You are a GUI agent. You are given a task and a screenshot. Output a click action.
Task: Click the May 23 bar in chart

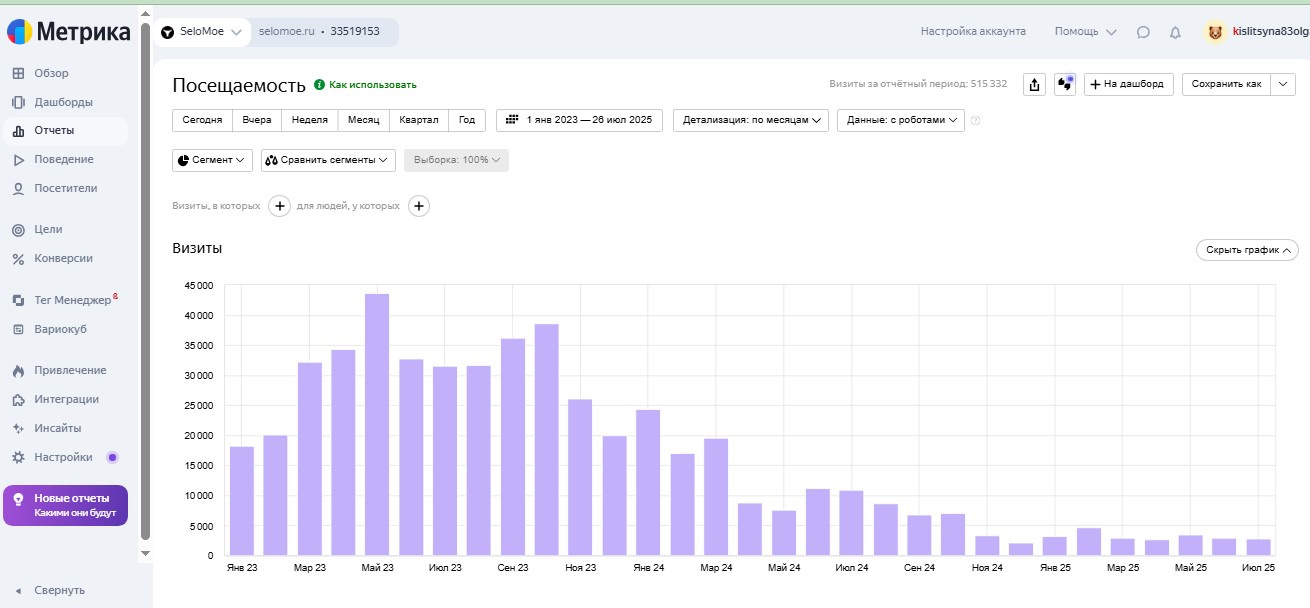377,424
